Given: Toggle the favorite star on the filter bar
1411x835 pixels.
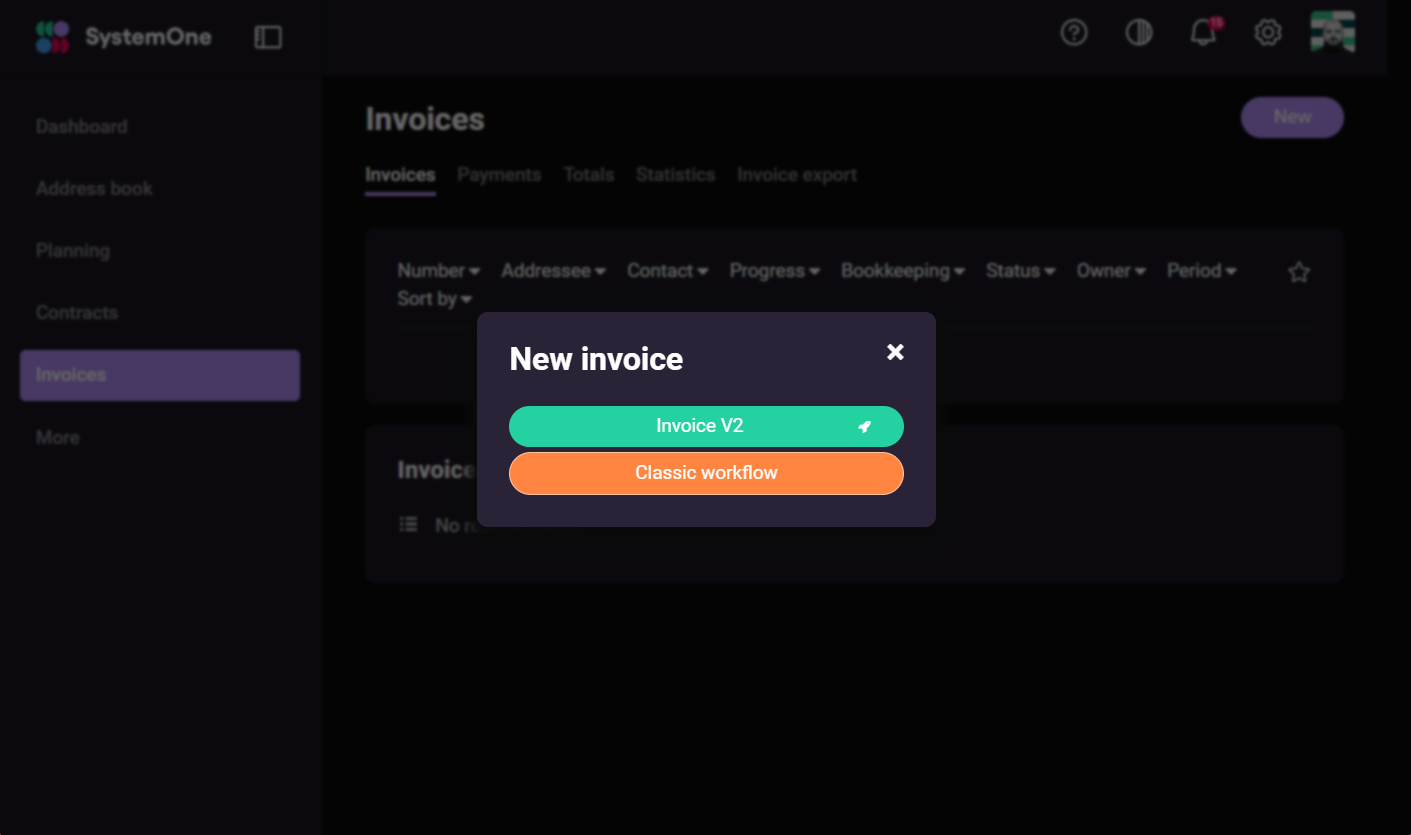Looking at the screenshot, I should (x=1298, y=271).
